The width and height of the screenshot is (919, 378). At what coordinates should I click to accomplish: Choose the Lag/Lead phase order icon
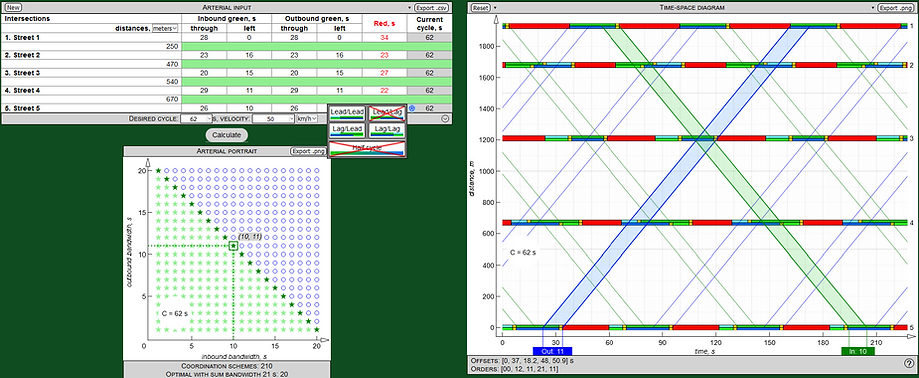[347, 130]
